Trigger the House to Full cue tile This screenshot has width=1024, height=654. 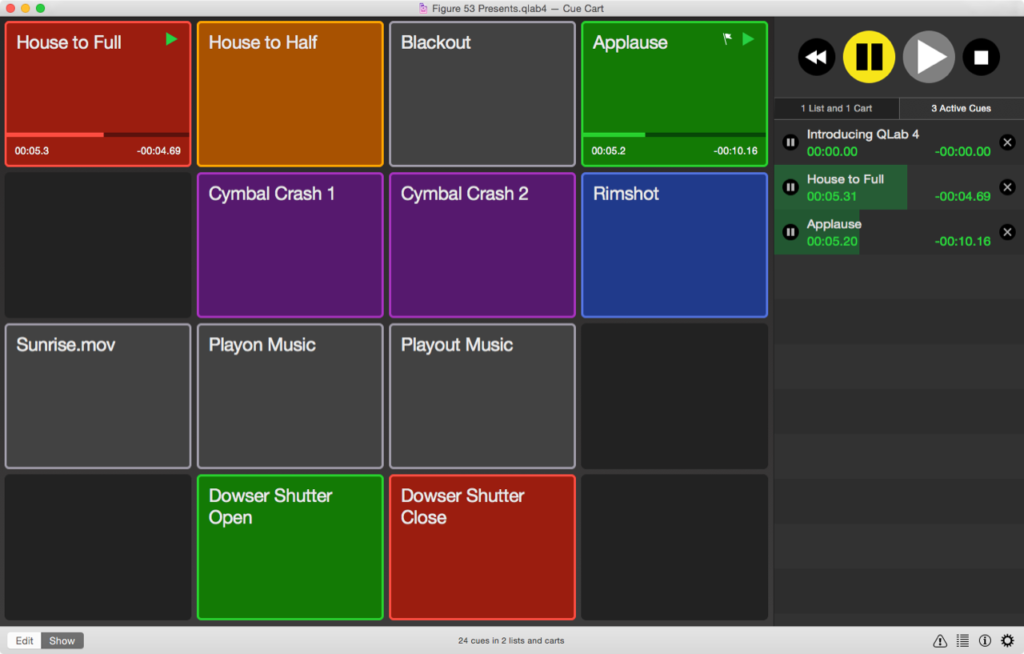point(98,94)
